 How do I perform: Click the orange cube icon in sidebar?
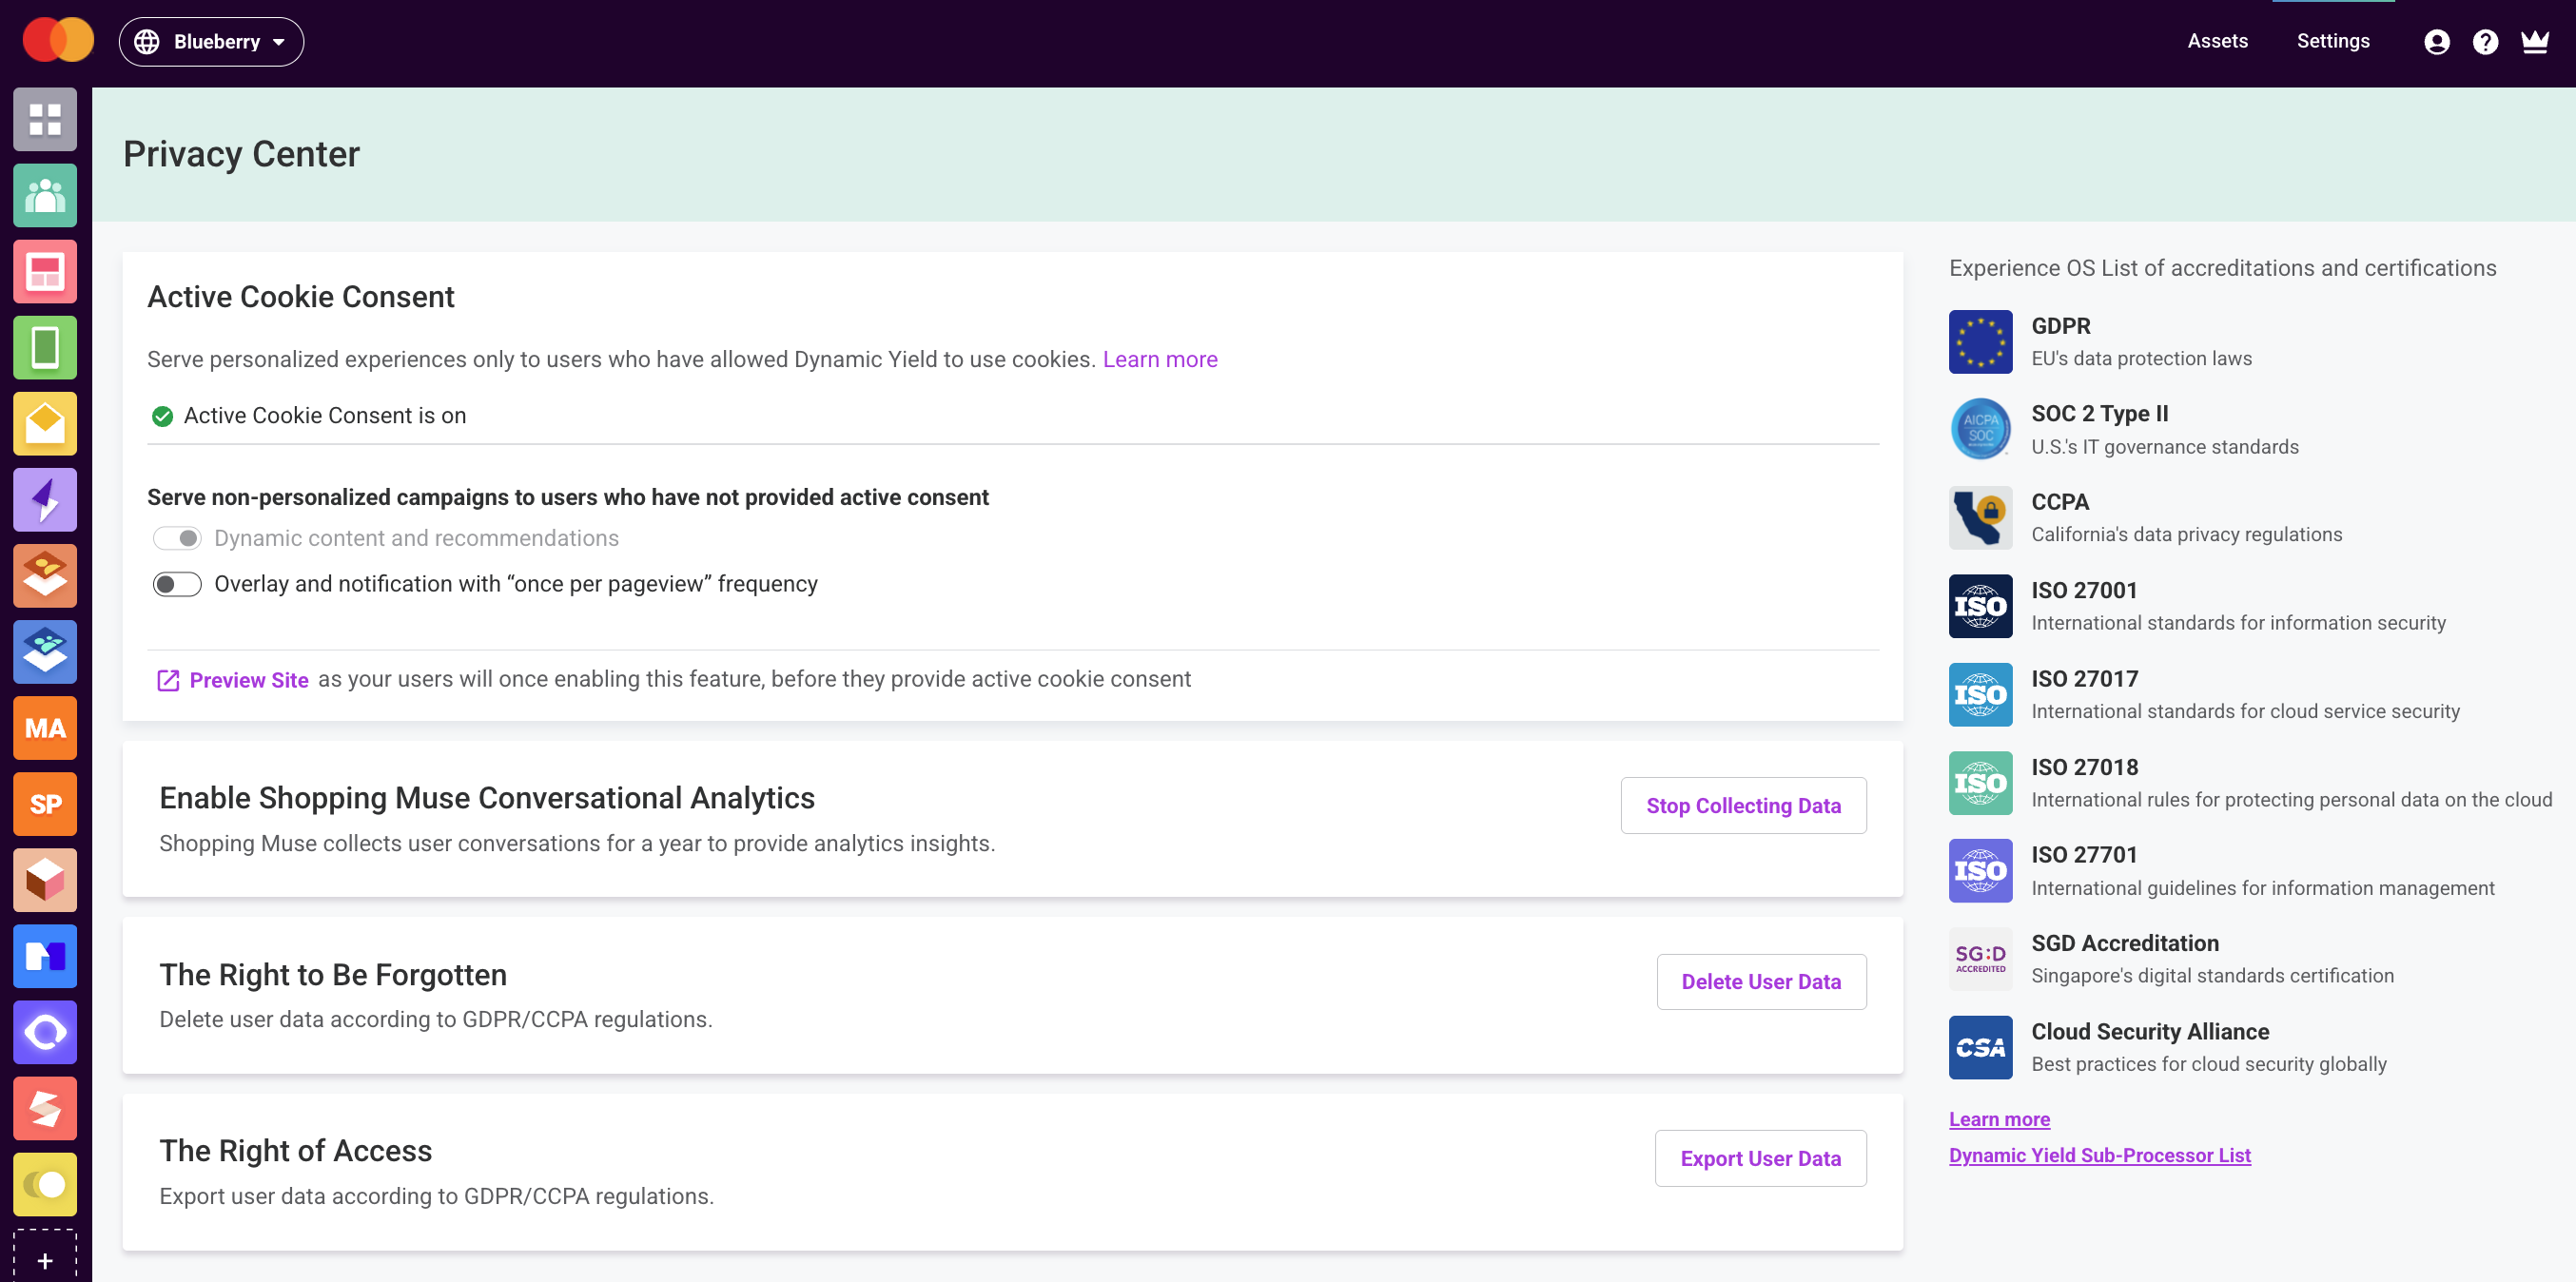pyautogui.click(x=45, y=880)
